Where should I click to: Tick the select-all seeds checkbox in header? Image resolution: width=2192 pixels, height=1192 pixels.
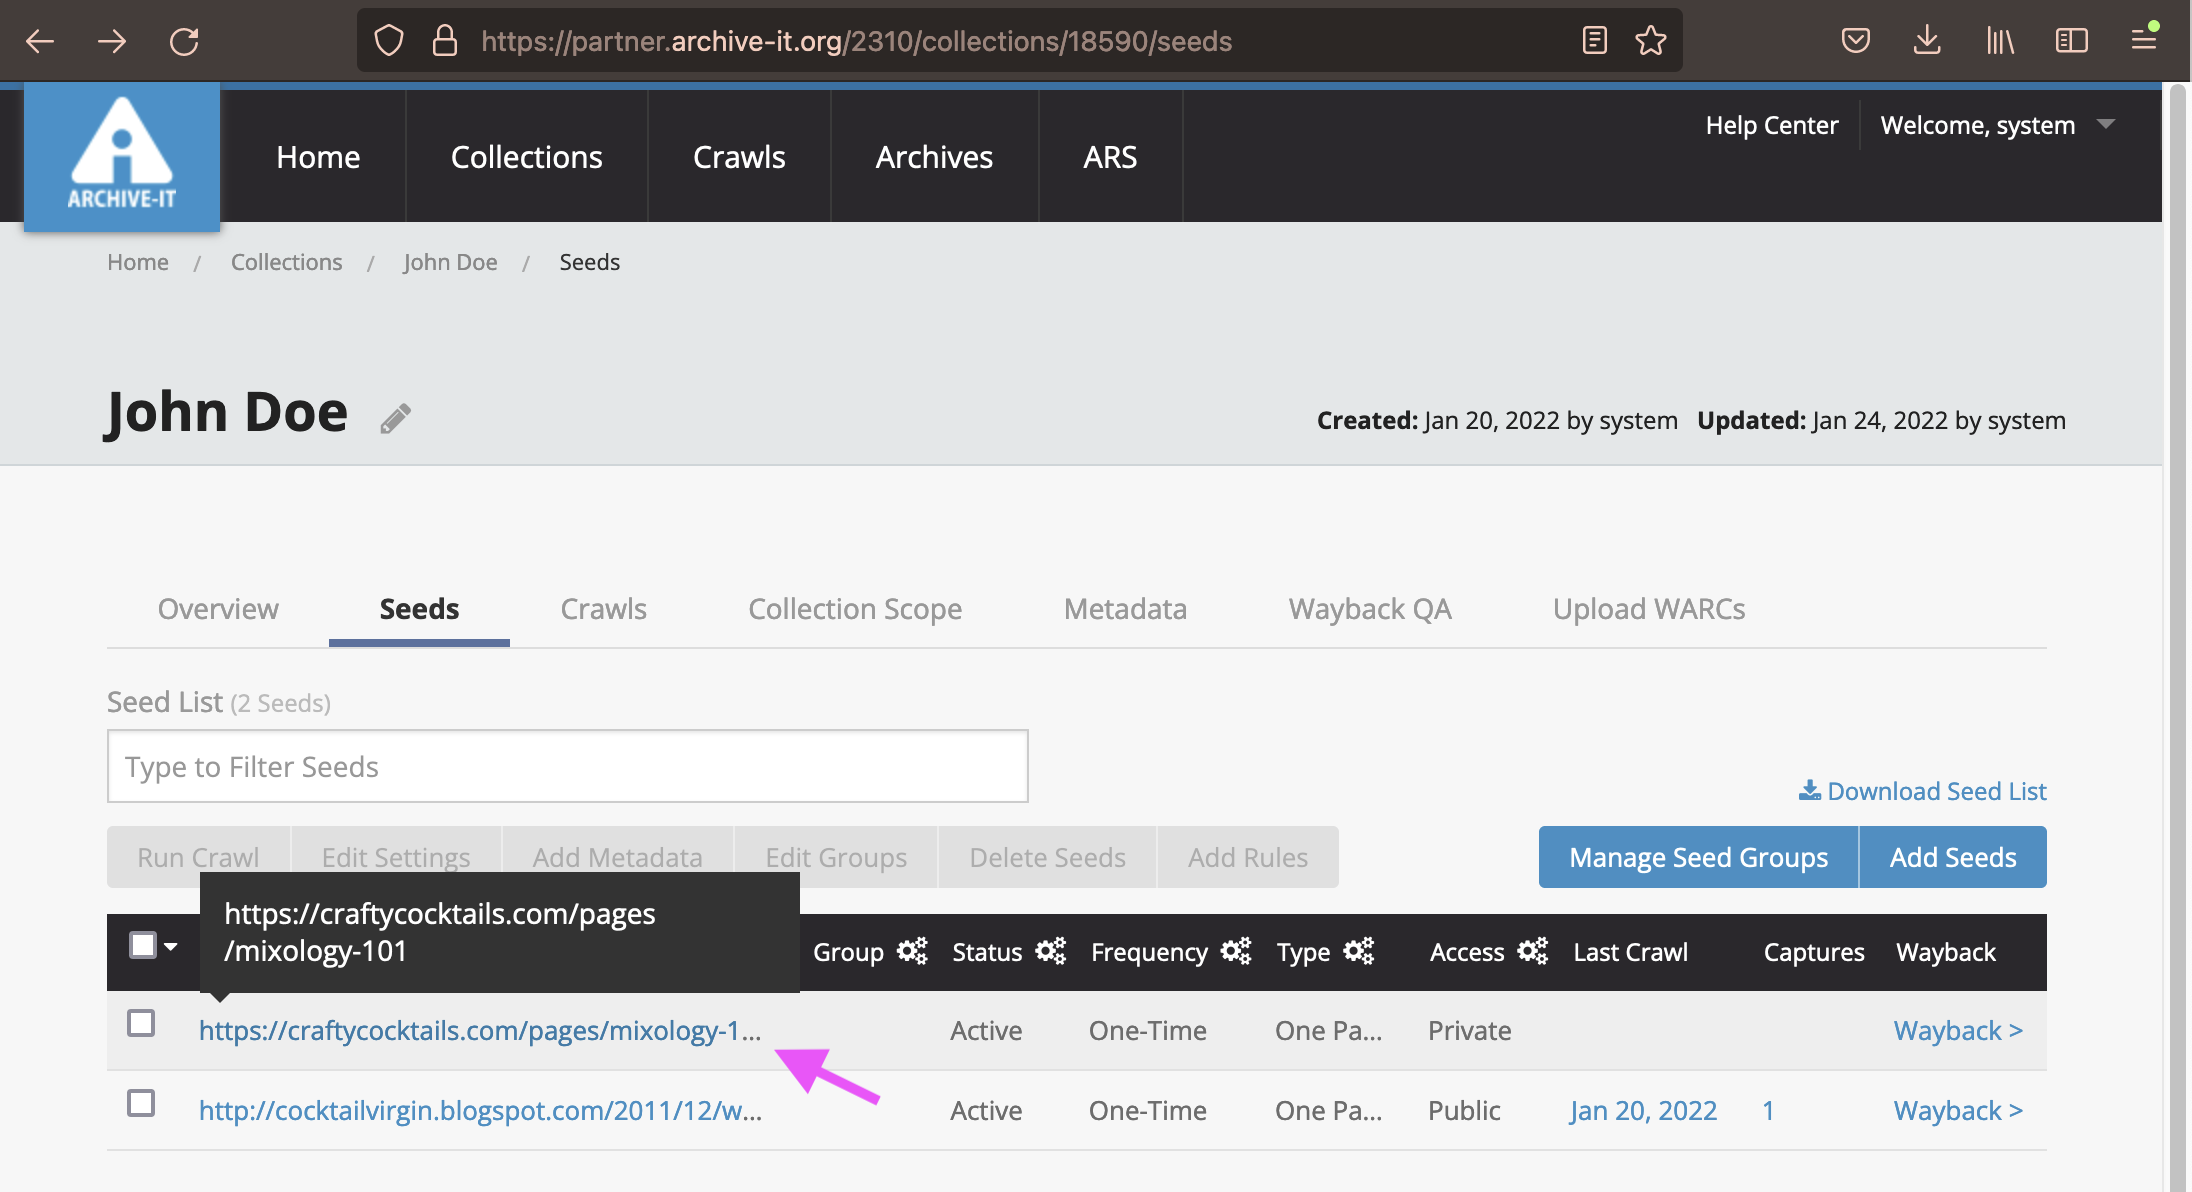pyautogui.click(x=143, y=945)
